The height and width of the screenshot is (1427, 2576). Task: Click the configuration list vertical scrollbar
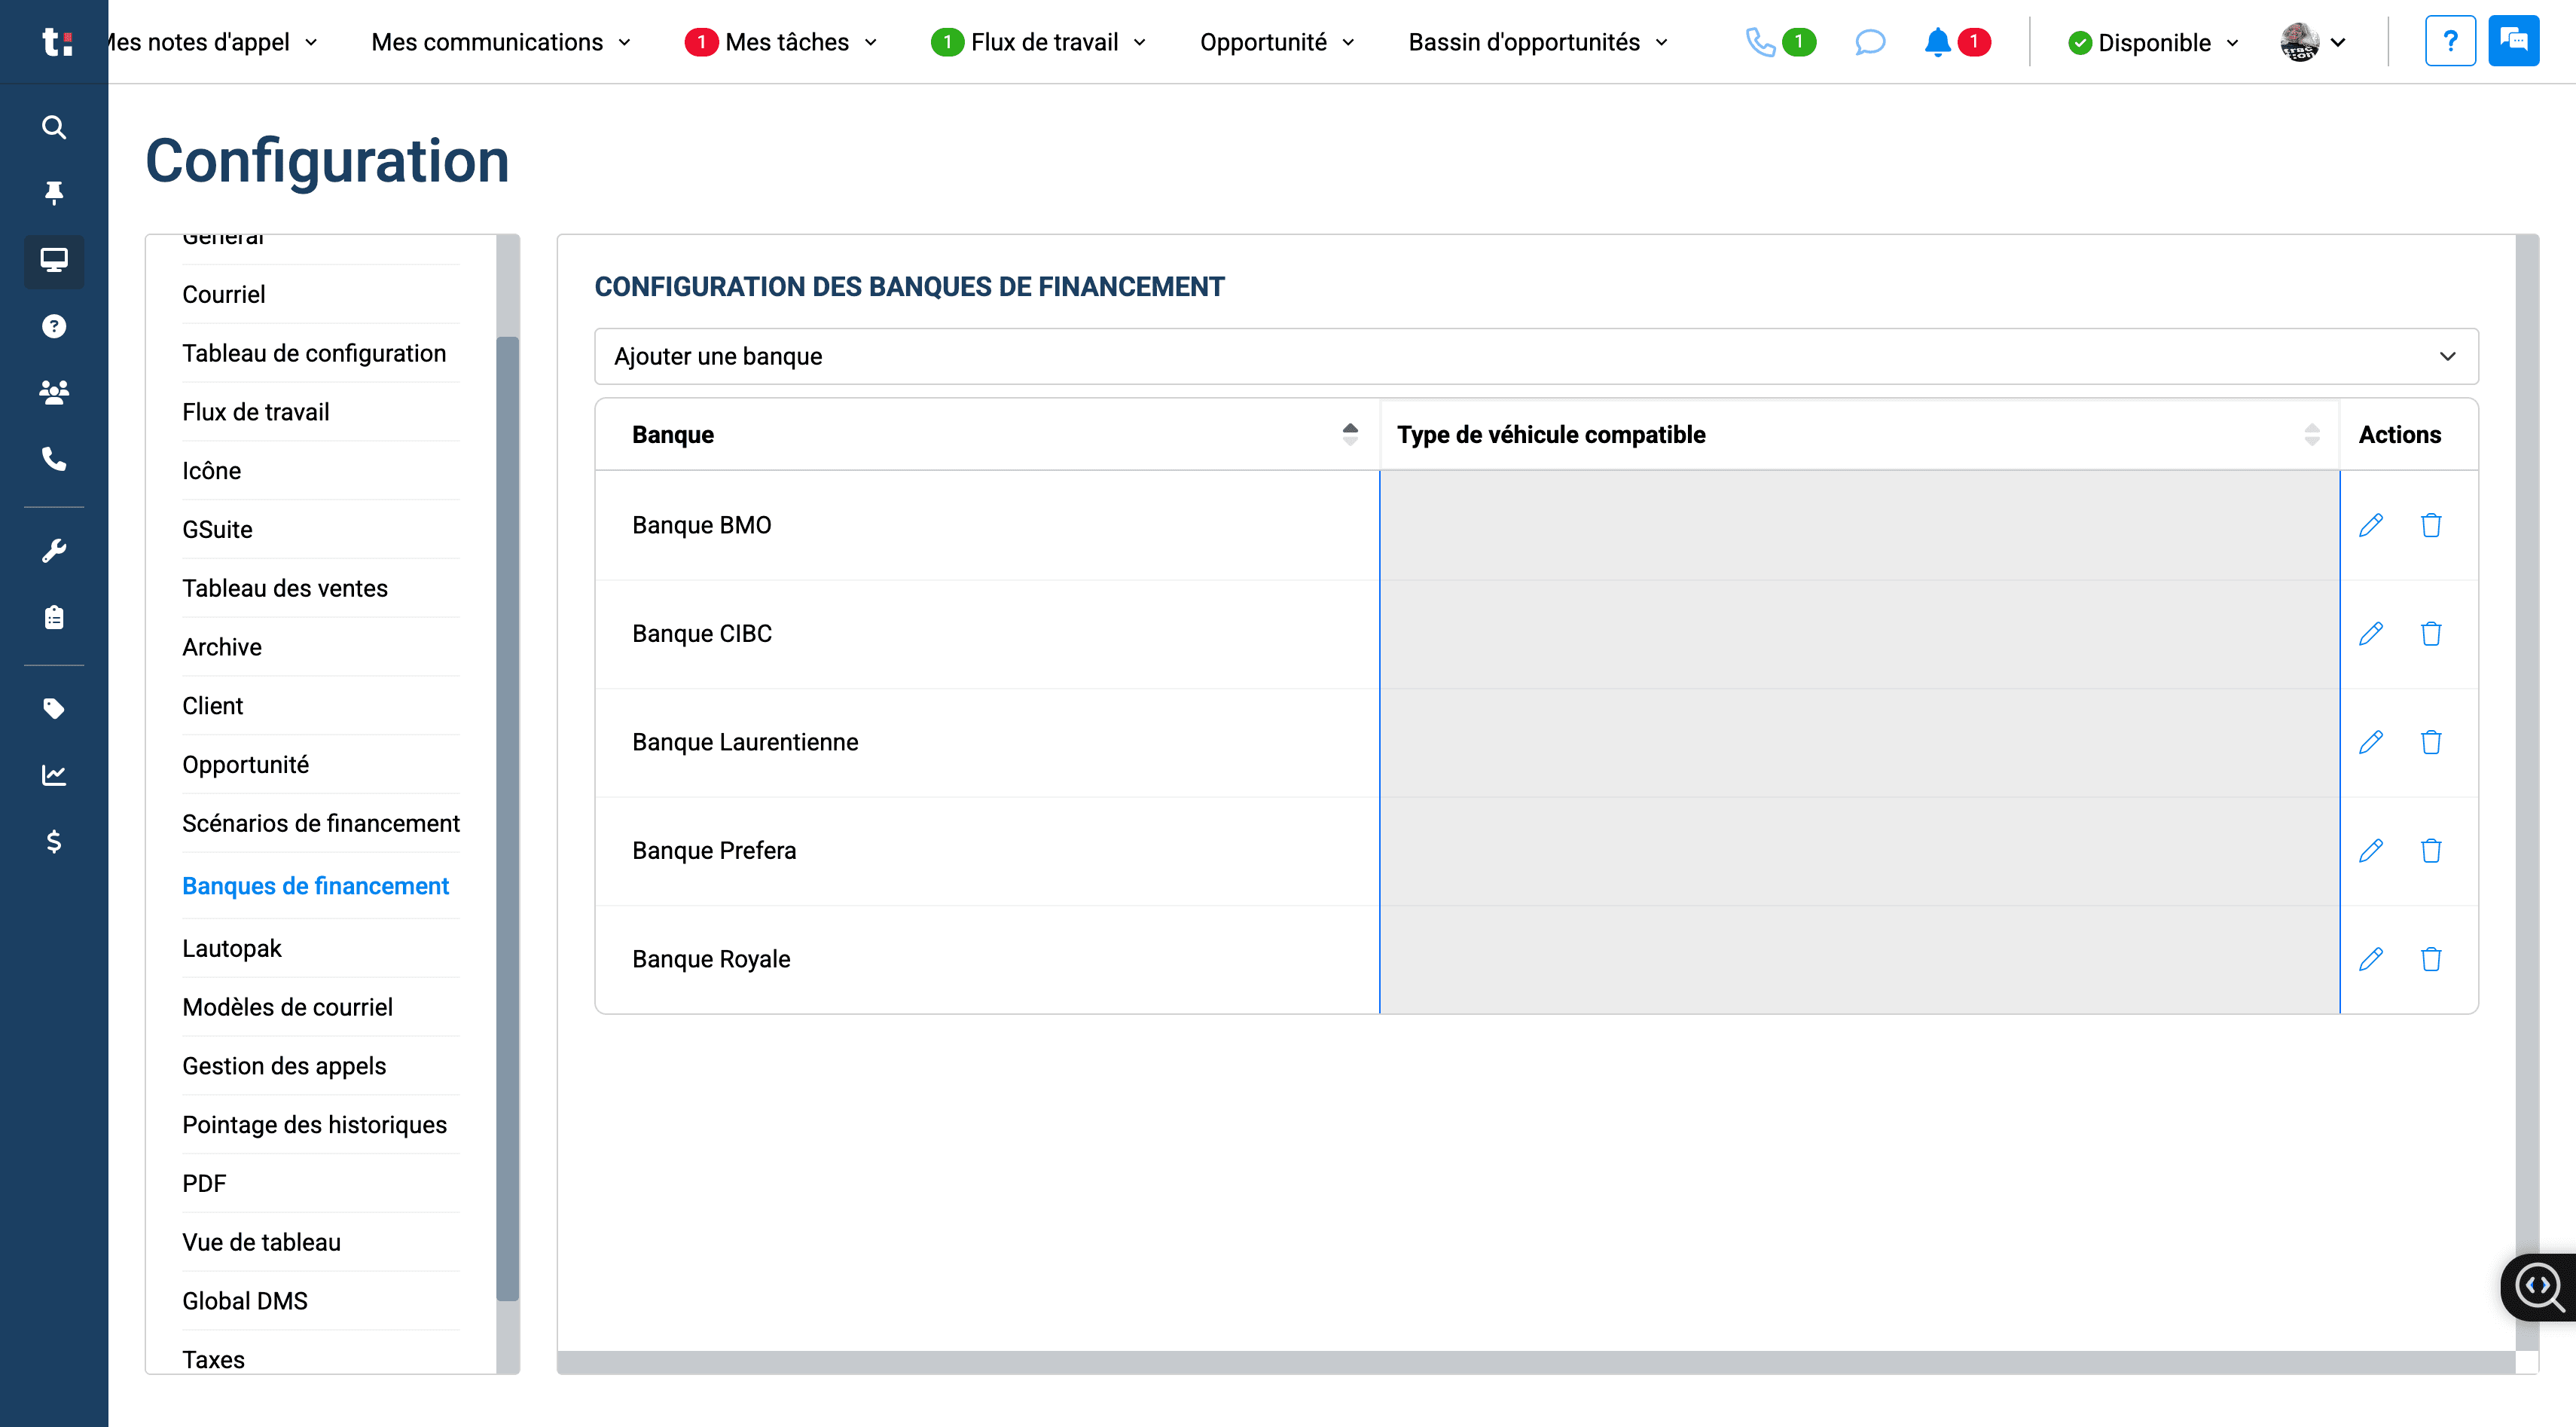(x=508, y=818)
